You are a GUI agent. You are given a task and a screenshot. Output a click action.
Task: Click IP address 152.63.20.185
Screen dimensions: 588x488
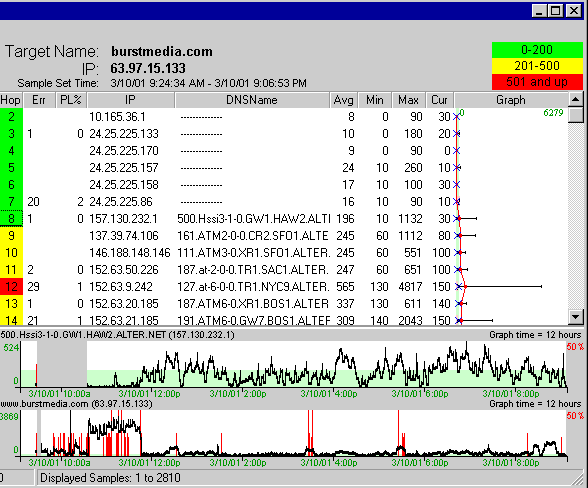124,304
